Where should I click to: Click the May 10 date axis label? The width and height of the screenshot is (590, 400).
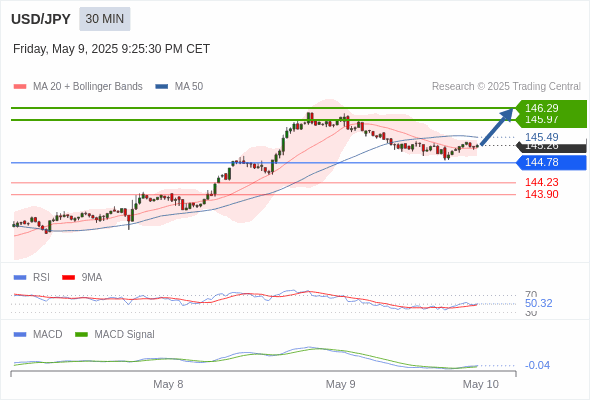click(x=481, y=384)
